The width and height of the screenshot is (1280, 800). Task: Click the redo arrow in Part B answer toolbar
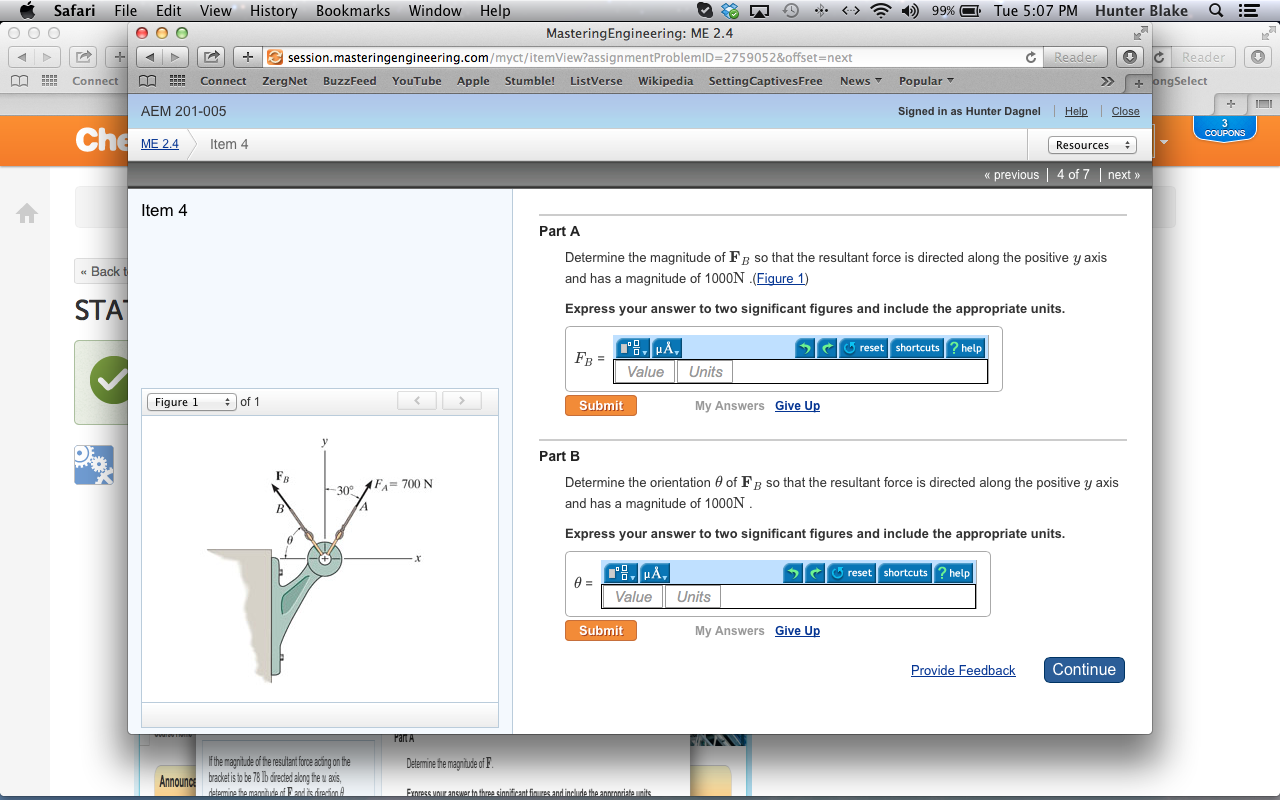coord(815,572)
